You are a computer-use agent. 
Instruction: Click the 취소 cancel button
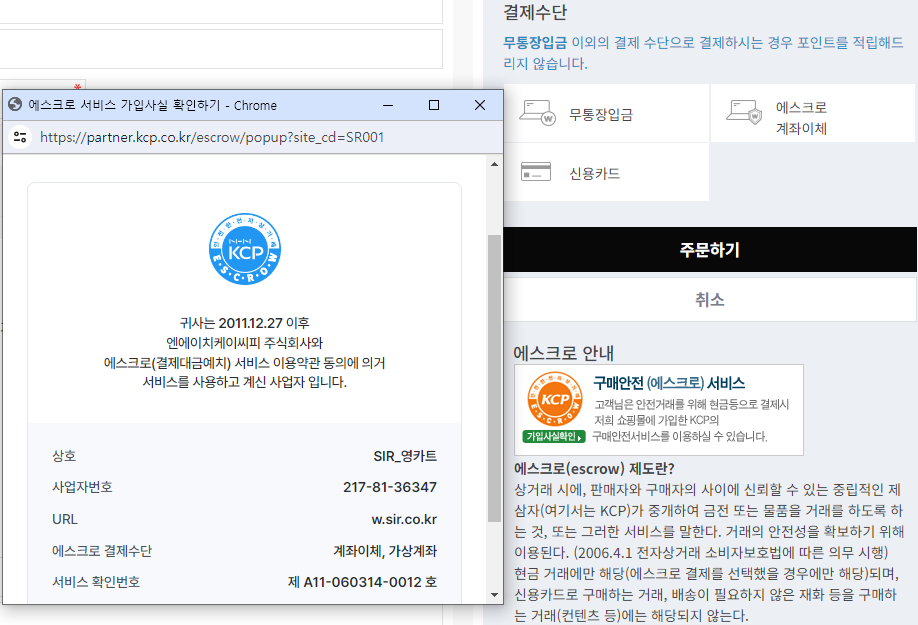click(x=710, y=300)
